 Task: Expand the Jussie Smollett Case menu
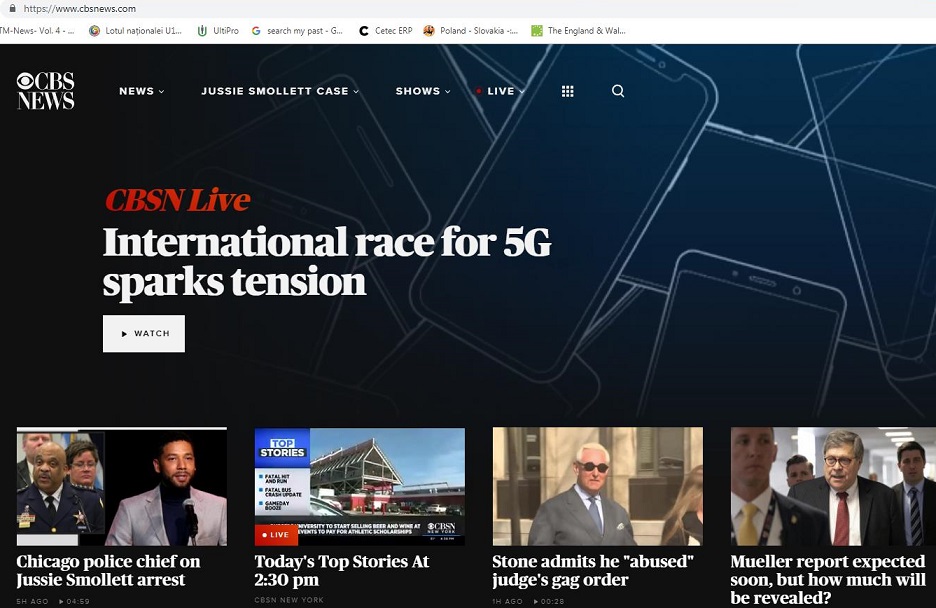[x=280, y=91]
